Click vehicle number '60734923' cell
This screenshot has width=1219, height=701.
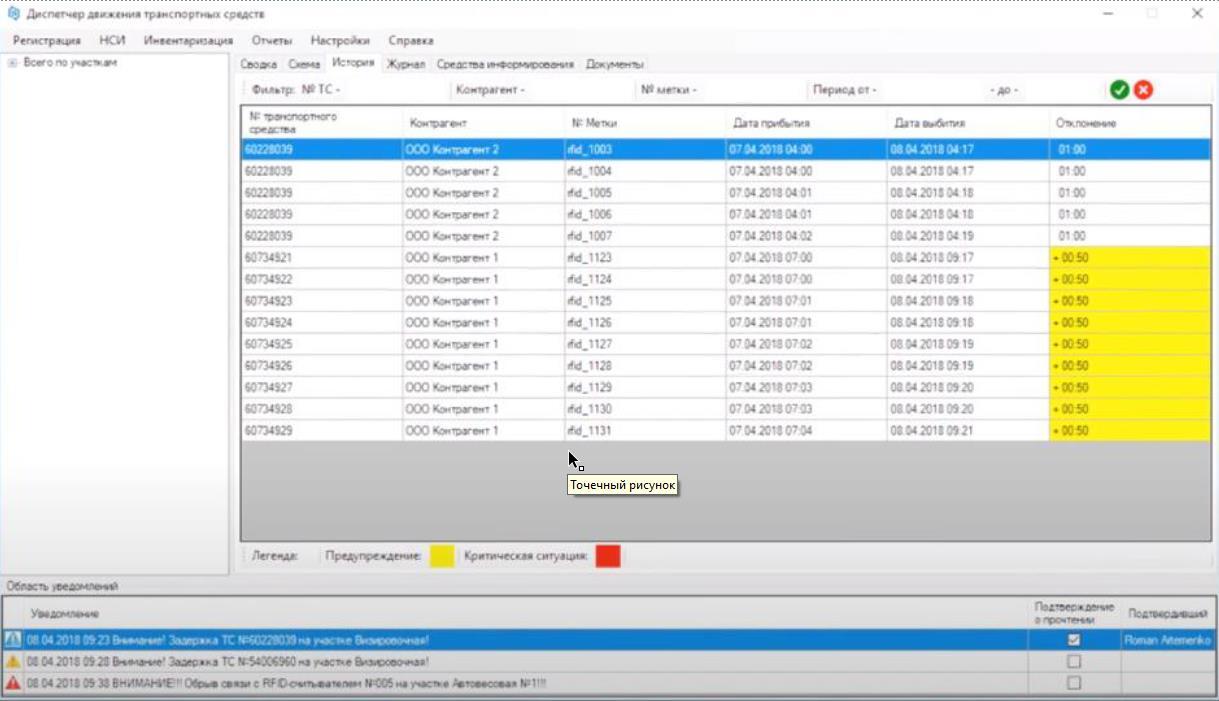click(322, 301)
